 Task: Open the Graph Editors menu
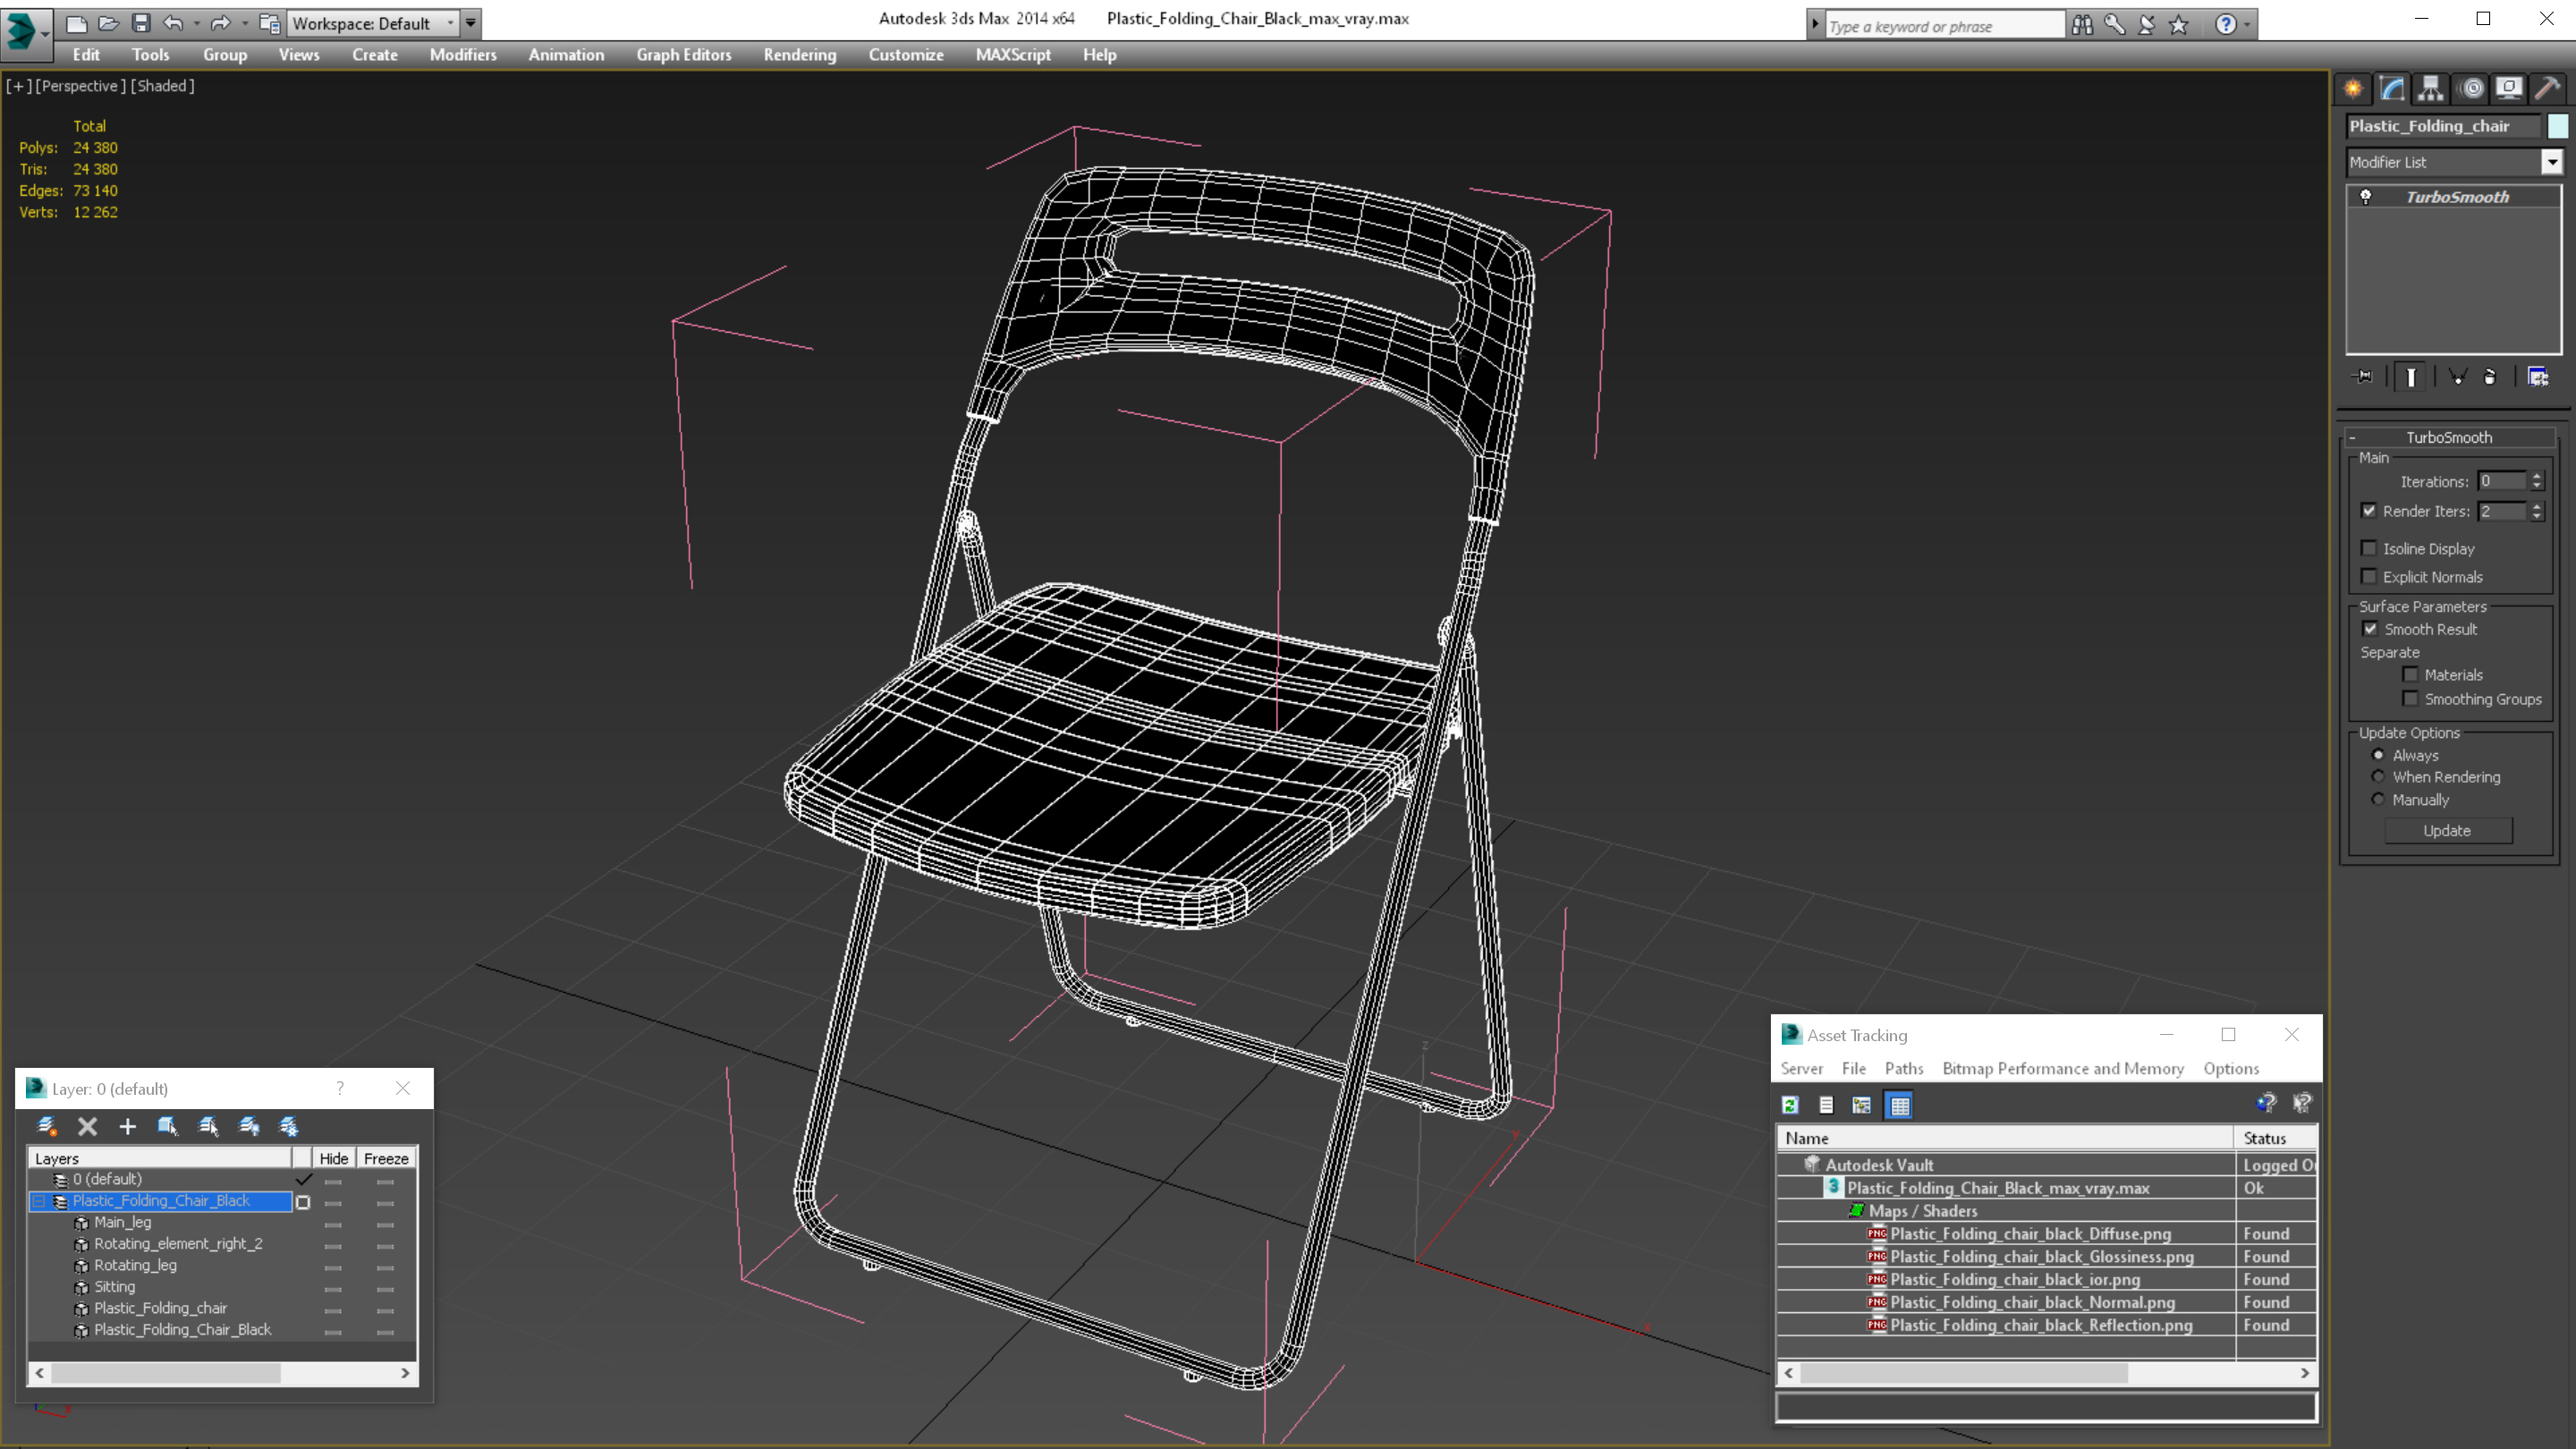pos(684,55)
